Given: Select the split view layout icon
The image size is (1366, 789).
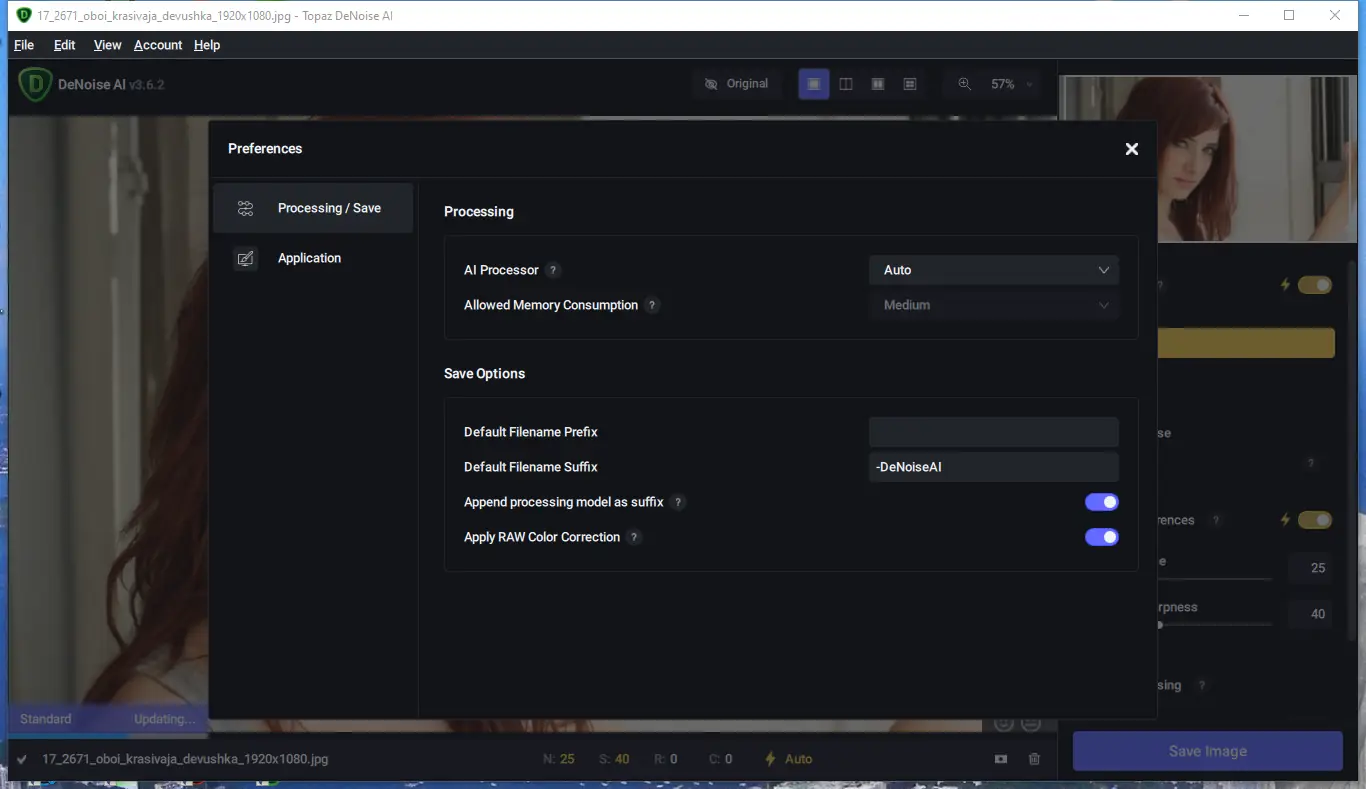Looking at the screenshot, I should [846, 84].
